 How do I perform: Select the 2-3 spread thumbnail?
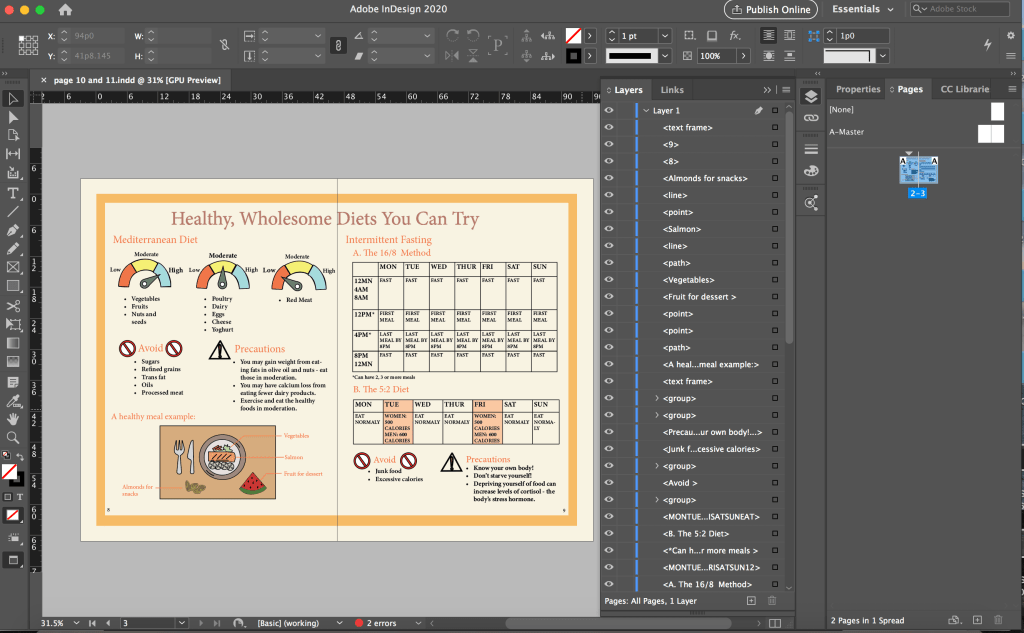click(917, 170)
